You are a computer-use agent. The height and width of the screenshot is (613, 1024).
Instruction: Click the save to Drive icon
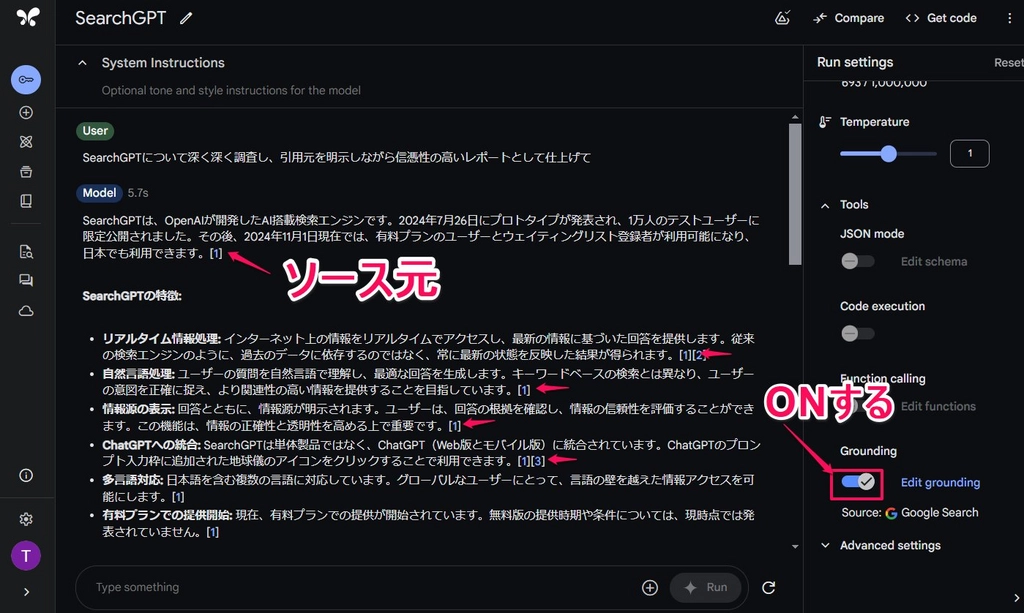pyautogui.click(x=782, y=18)
